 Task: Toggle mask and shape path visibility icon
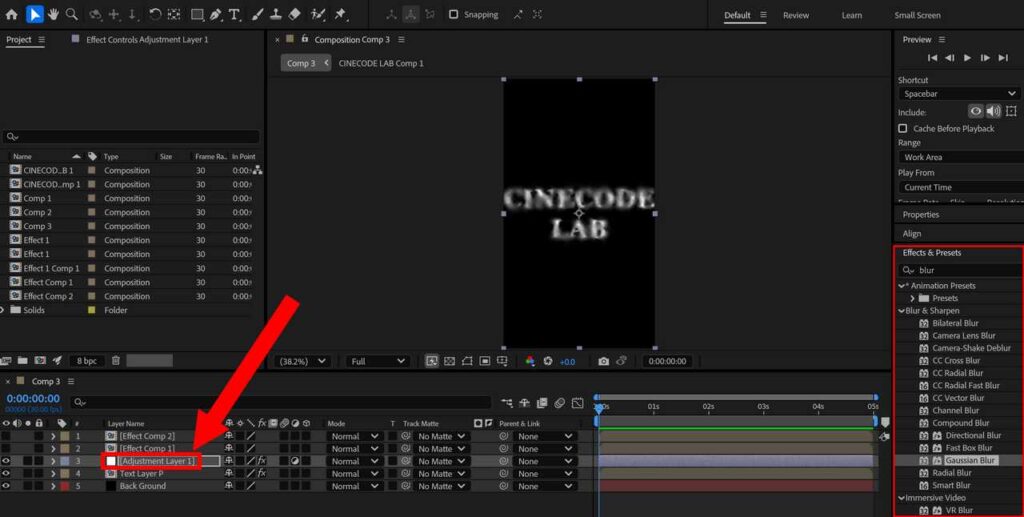(x=467, y=361)
